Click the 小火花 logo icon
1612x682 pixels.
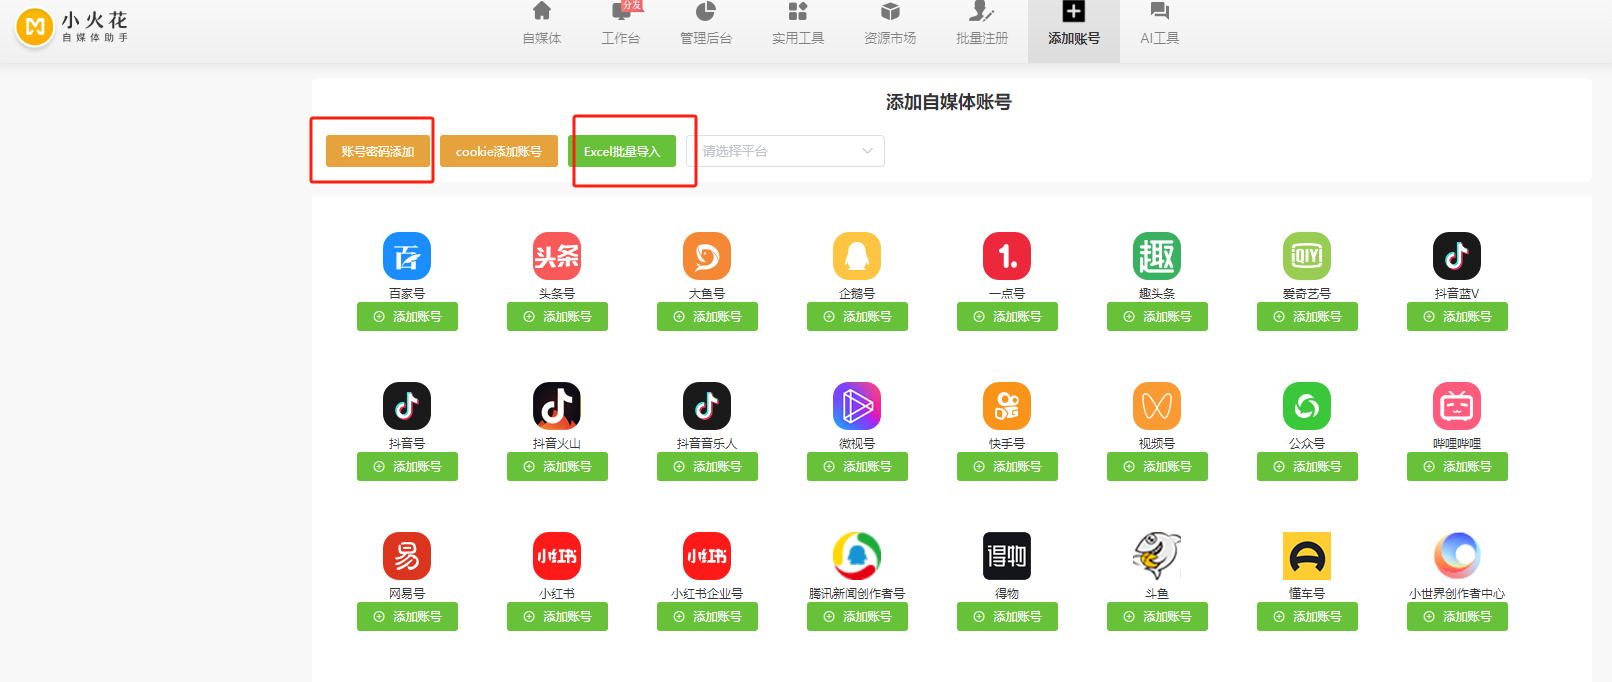point(35,27)
